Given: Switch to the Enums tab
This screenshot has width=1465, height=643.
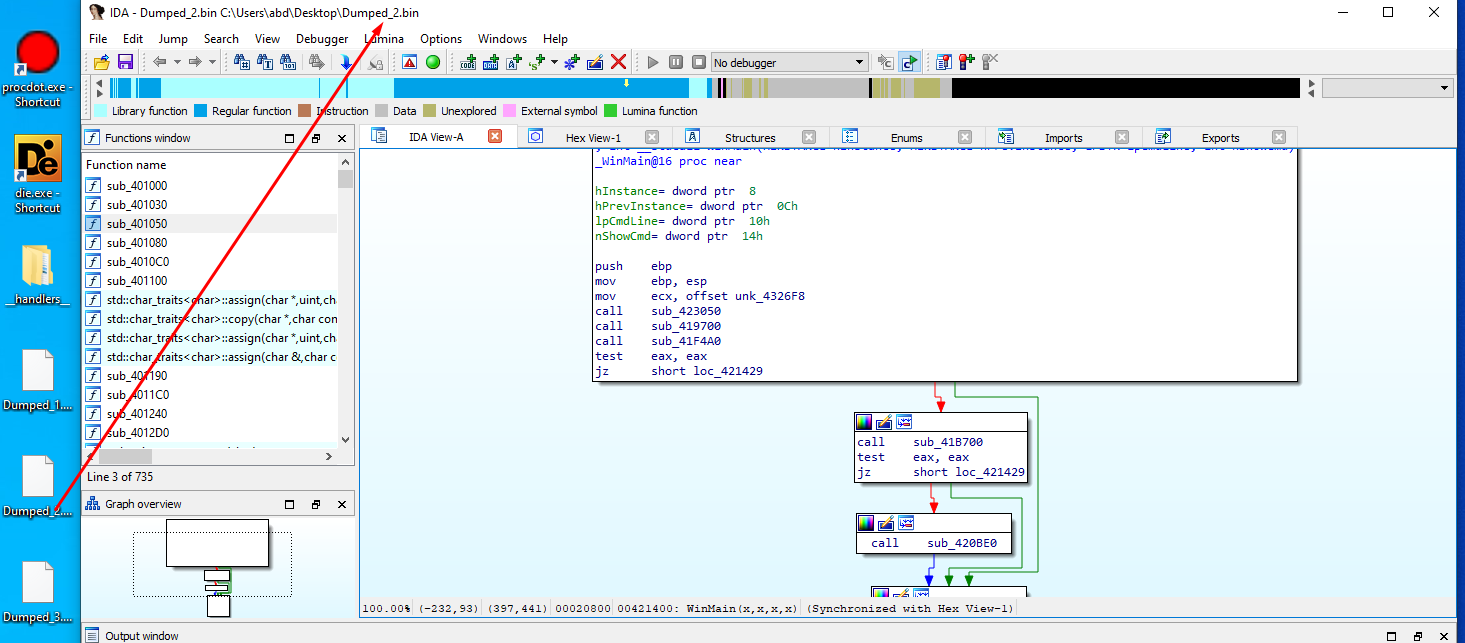Looking at the screenshot, I should tap(906, 138).
